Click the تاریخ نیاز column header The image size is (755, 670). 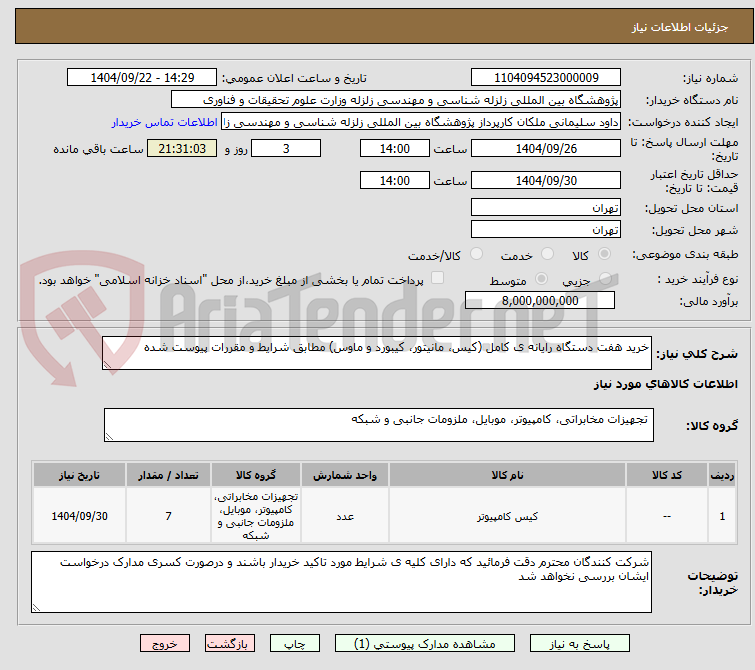79,475
